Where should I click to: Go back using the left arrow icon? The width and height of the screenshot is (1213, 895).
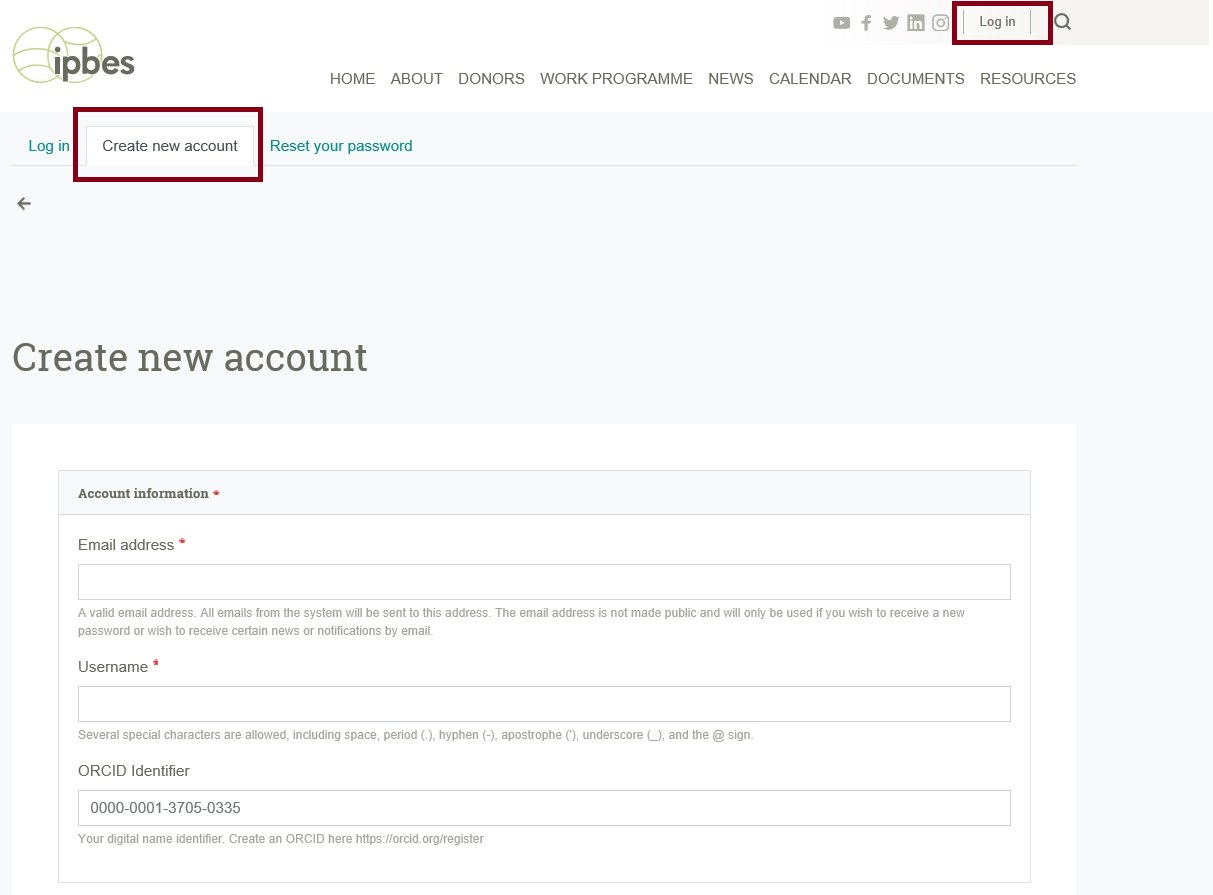tap(24, 204)
